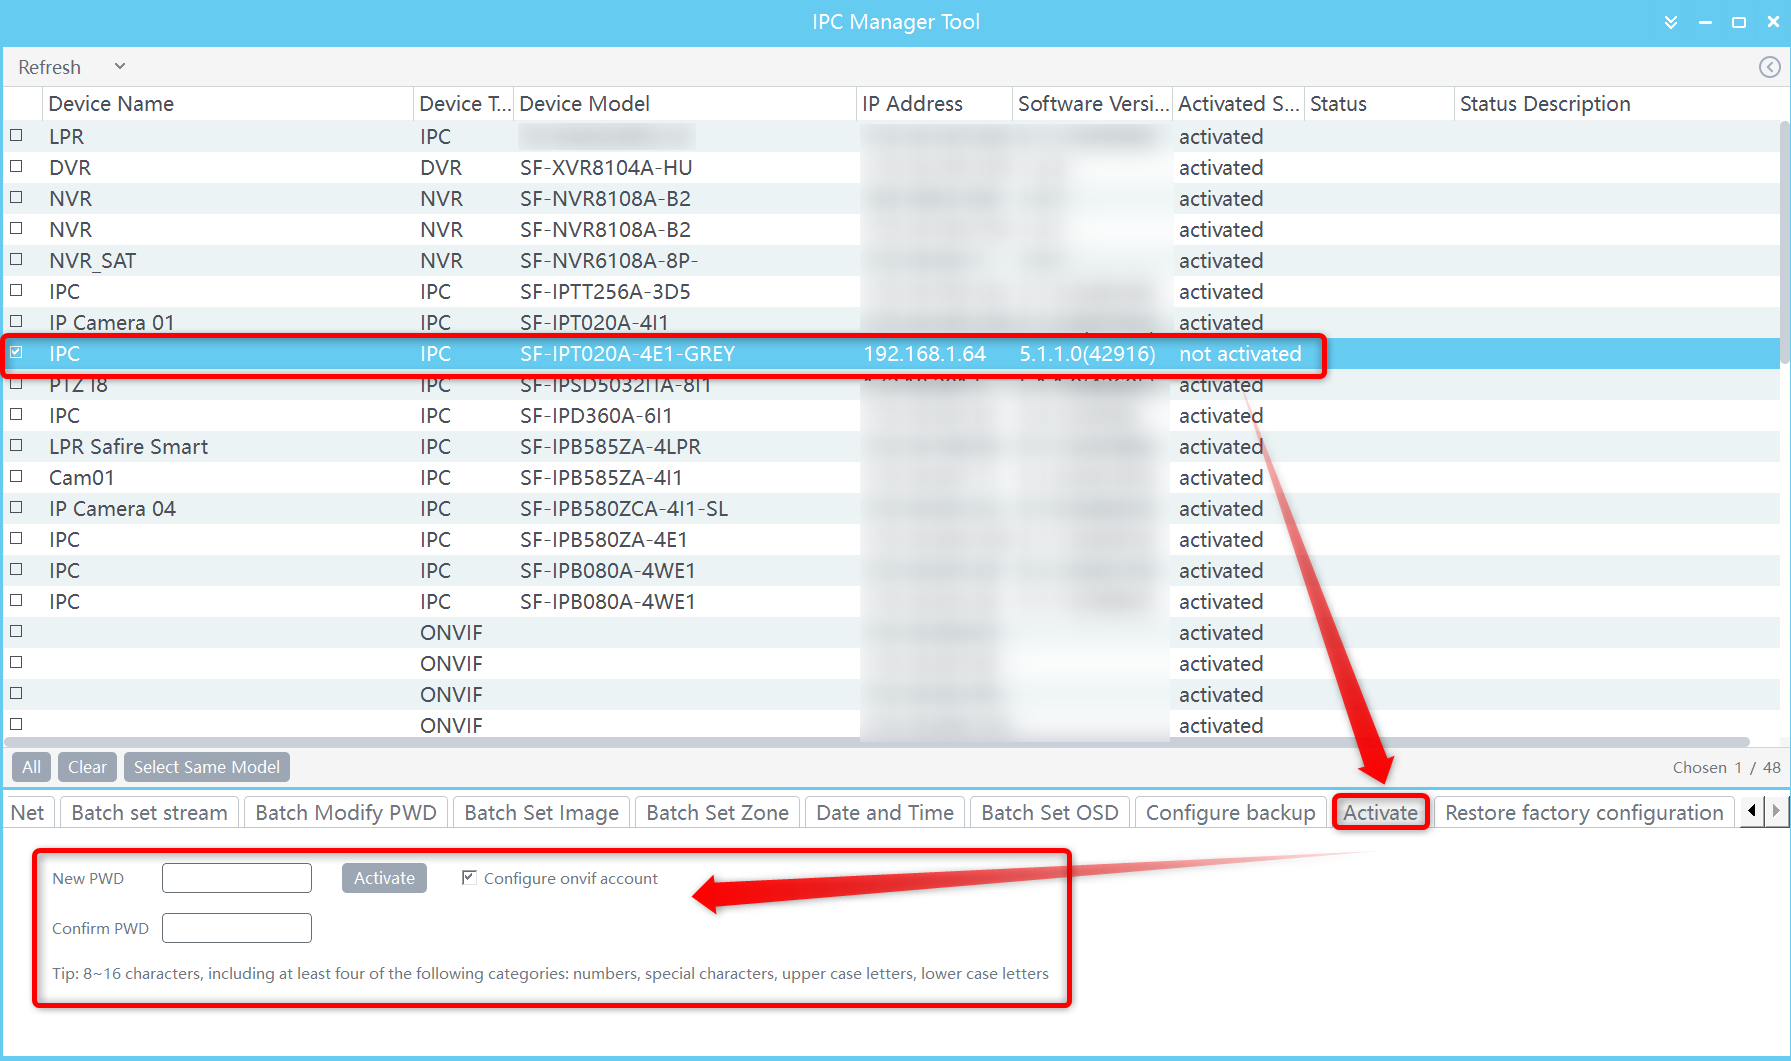Uncheck the selected SF-IPT020A-4E1-GREY row checkbox
This screenshot has height=1061, width=1791.
(x=16, y=352)
